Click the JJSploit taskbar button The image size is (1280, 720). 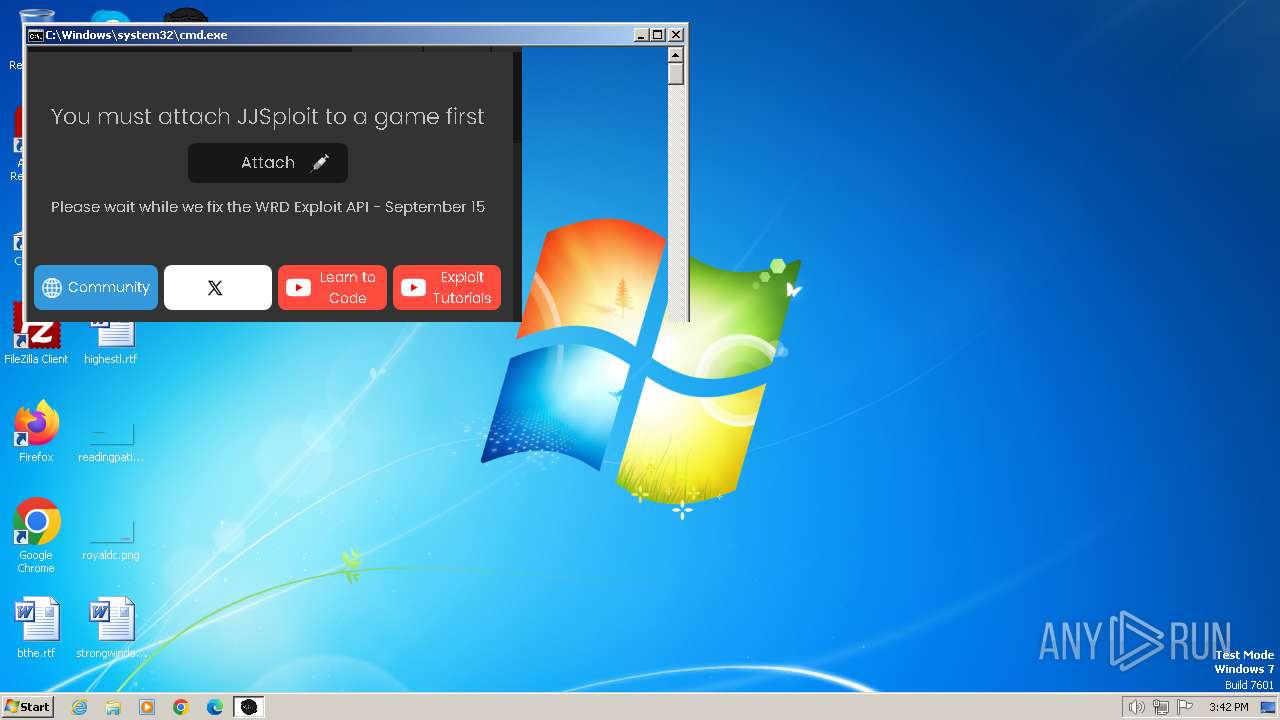point(249,707)
